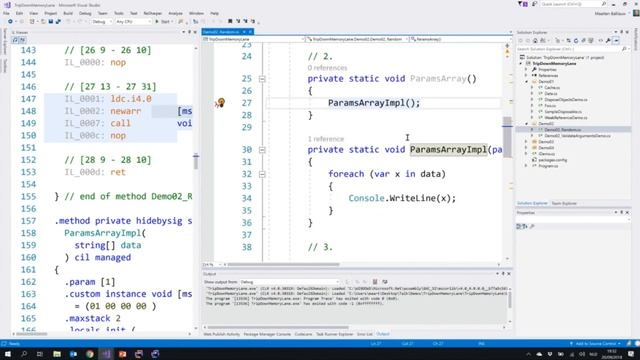Switch to the Error List tab
This screenshot has height=360, width=640.
(364, 334)
